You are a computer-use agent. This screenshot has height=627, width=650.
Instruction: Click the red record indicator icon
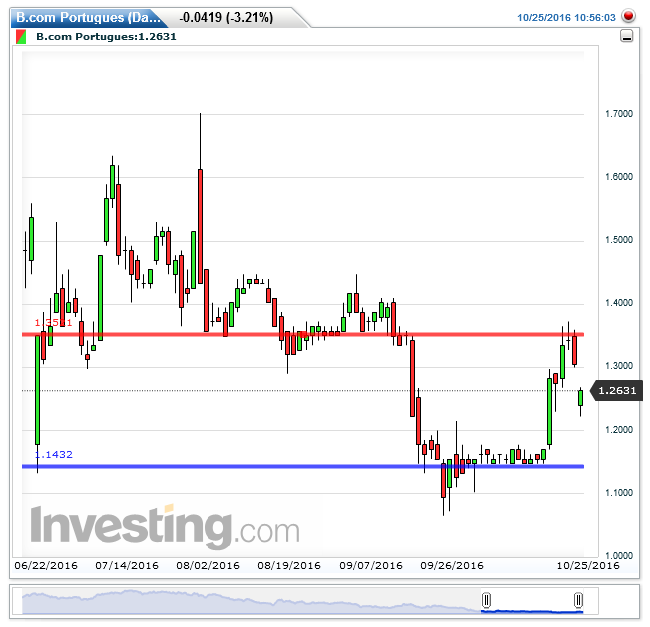(x=628, y=16)
